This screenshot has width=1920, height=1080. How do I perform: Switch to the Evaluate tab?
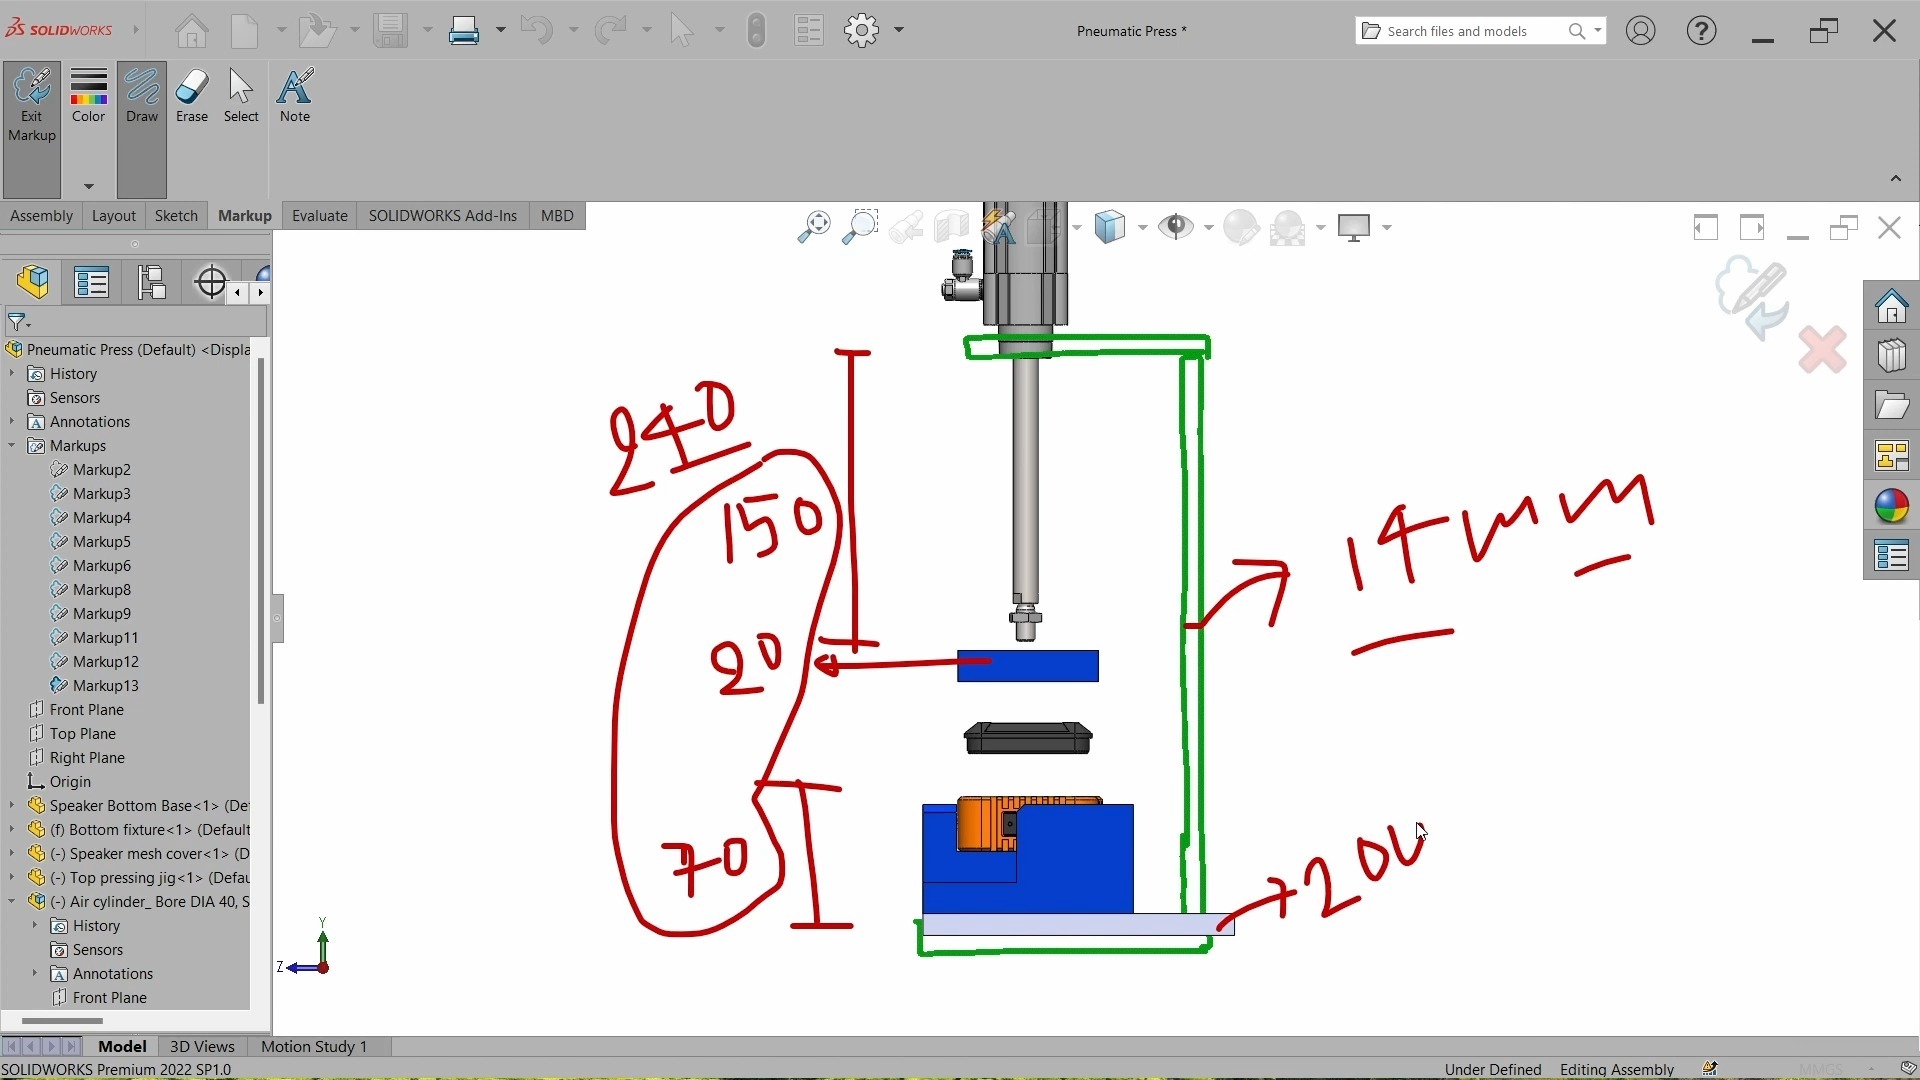pyautogui.click(x=320, y=216)
